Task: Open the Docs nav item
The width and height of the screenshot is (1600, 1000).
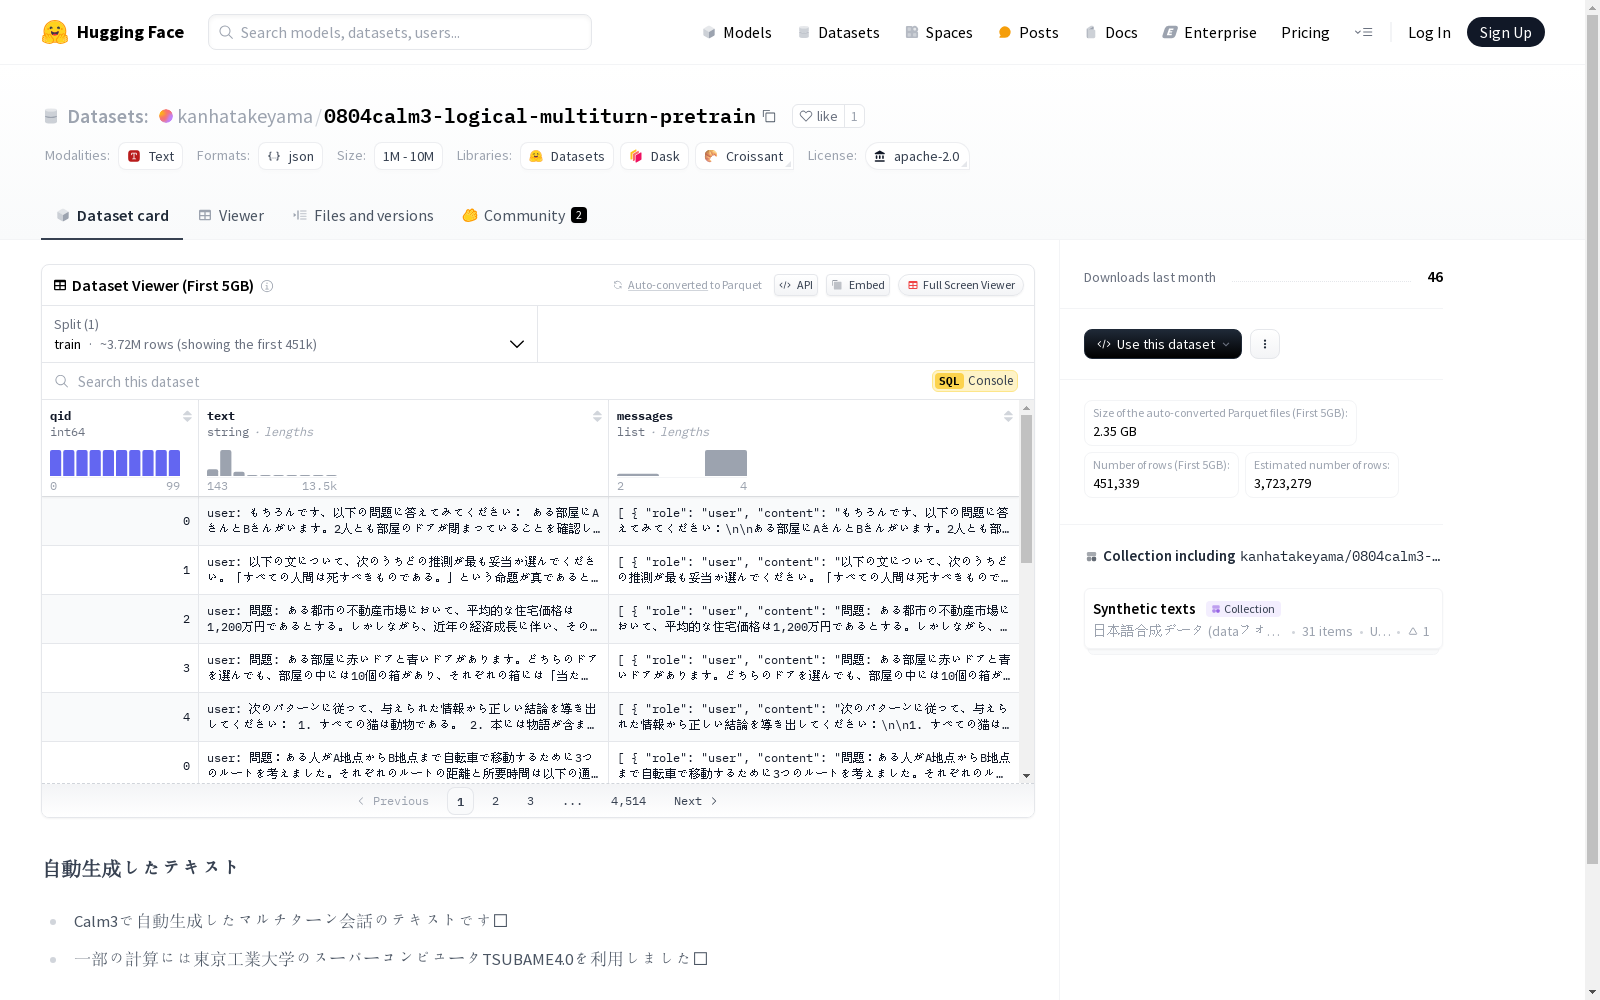Action: click(1111, 32)
